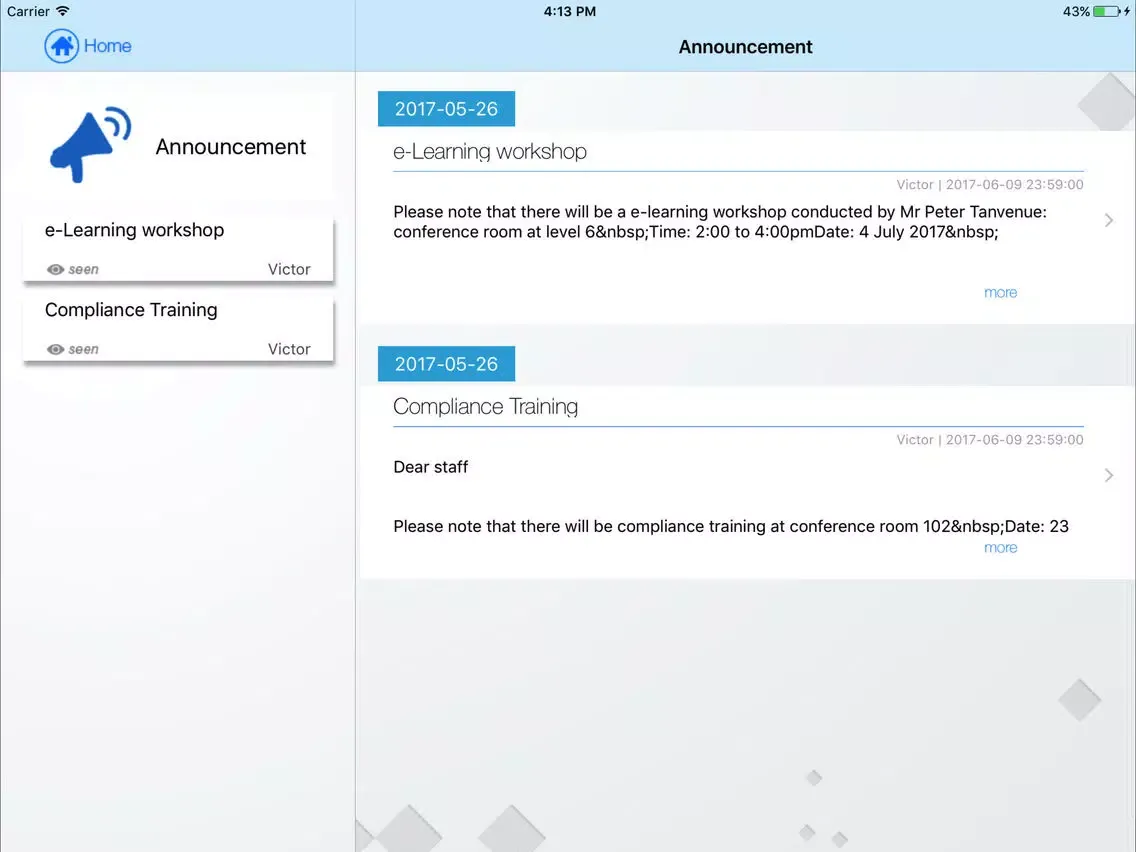Expand Compliance Training announcement with chevron
This screenshot has width=1136, height=852.
(x=1108, y=475)
